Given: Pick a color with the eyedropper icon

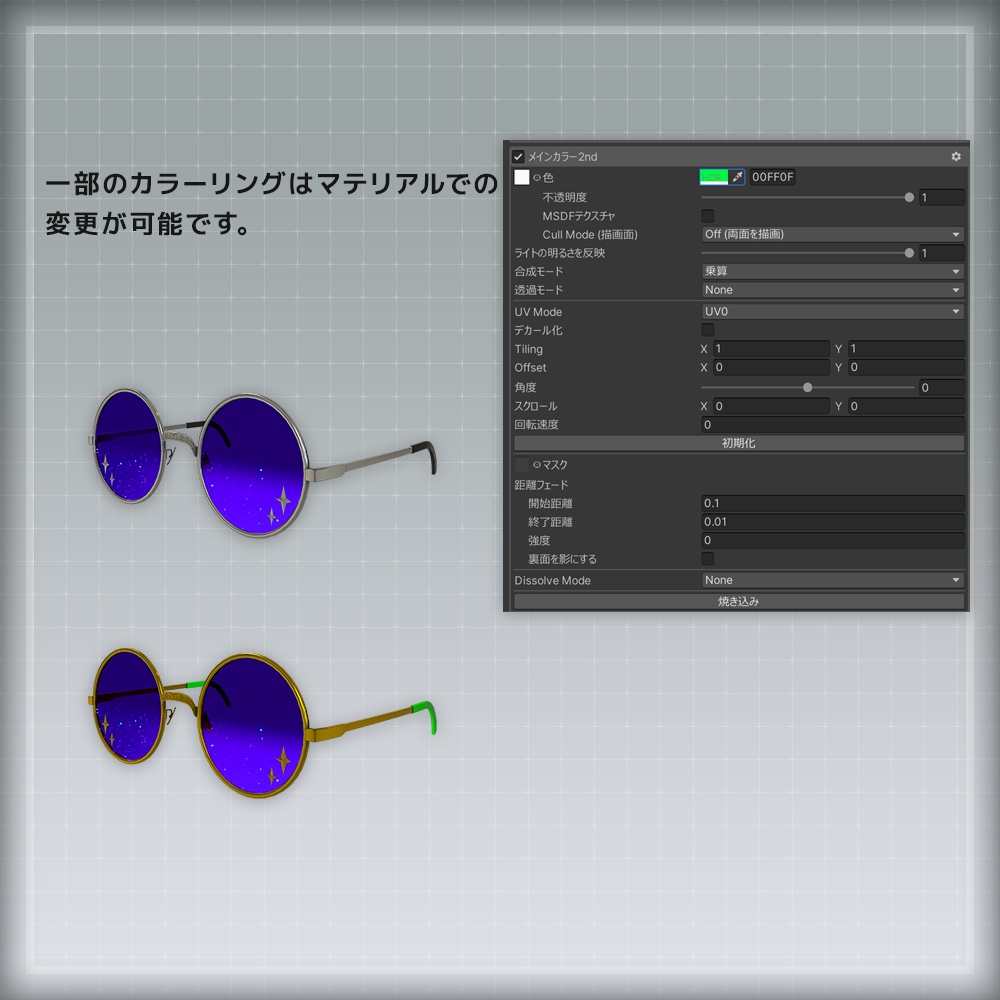Looking at the screenshot, I should point(737,177).
